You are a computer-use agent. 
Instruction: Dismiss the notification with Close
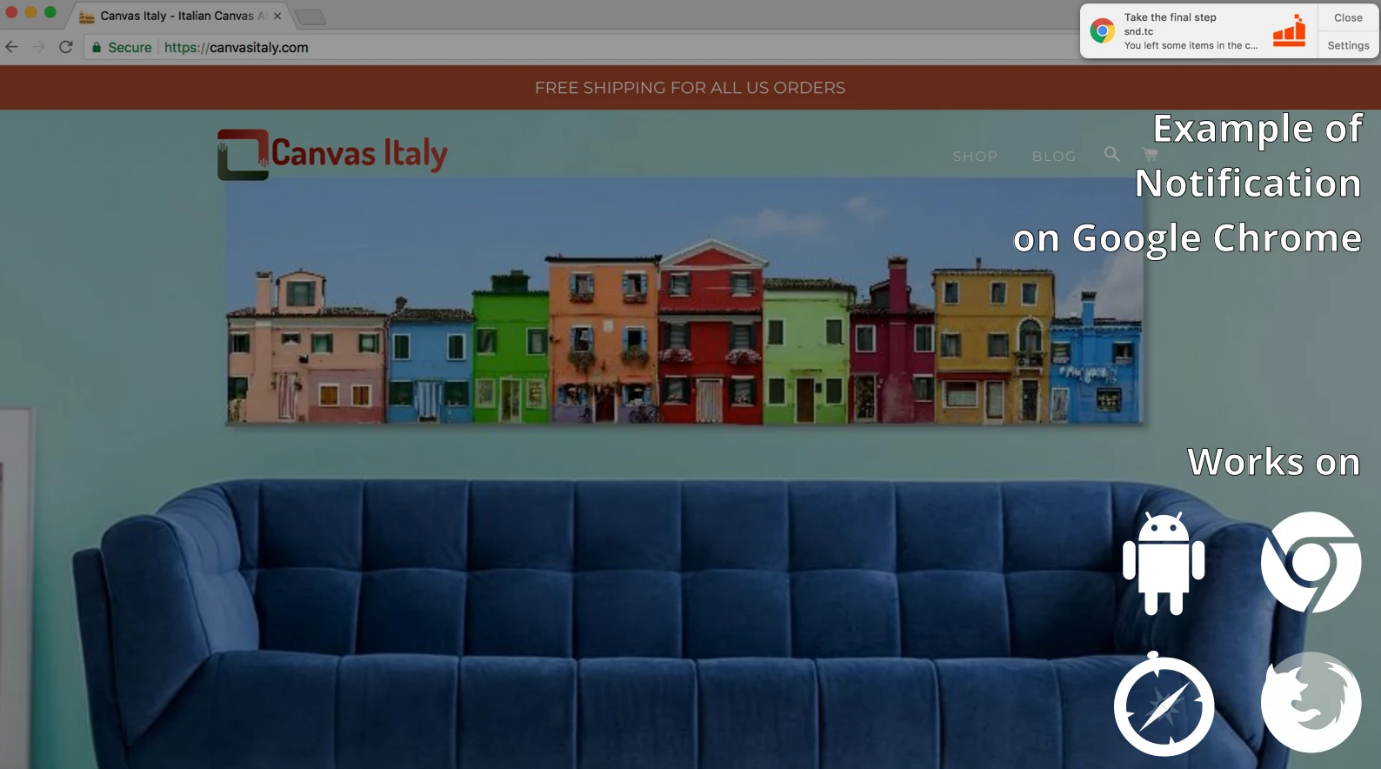(1348, 18)
